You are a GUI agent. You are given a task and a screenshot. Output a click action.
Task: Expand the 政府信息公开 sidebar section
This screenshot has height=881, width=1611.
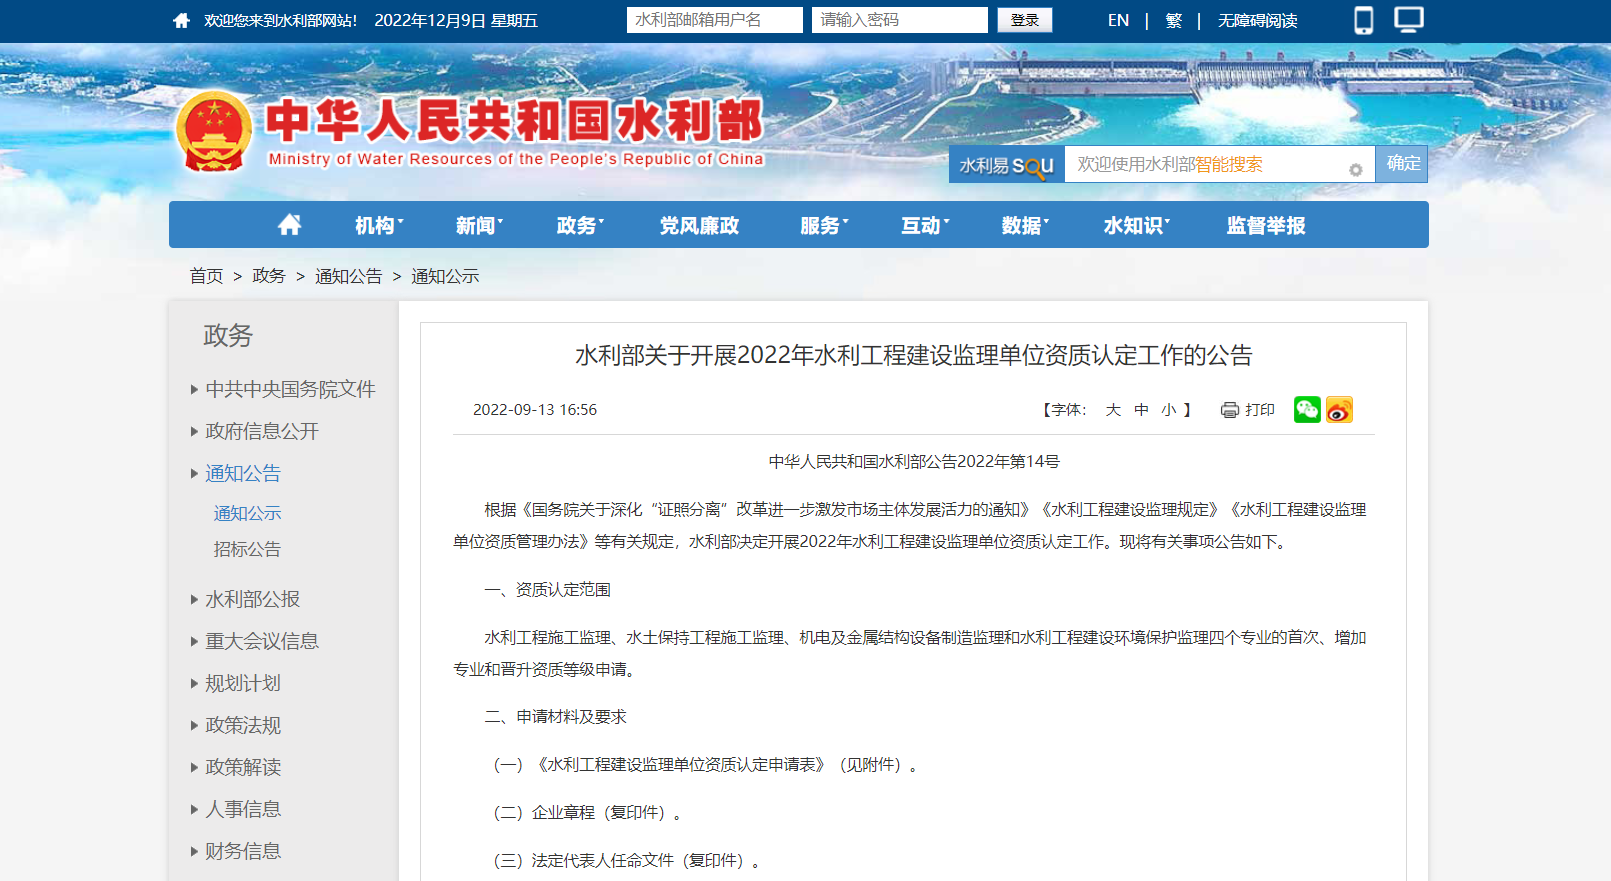261,431
